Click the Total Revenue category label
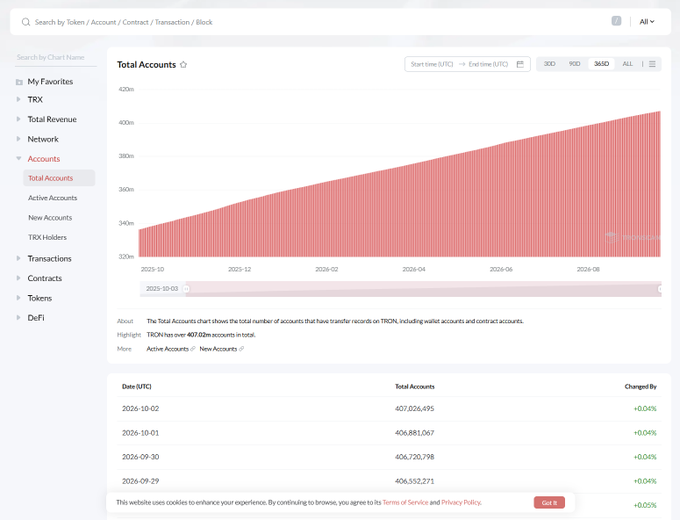Screen dimensions: 680x520 coord(52,119)
